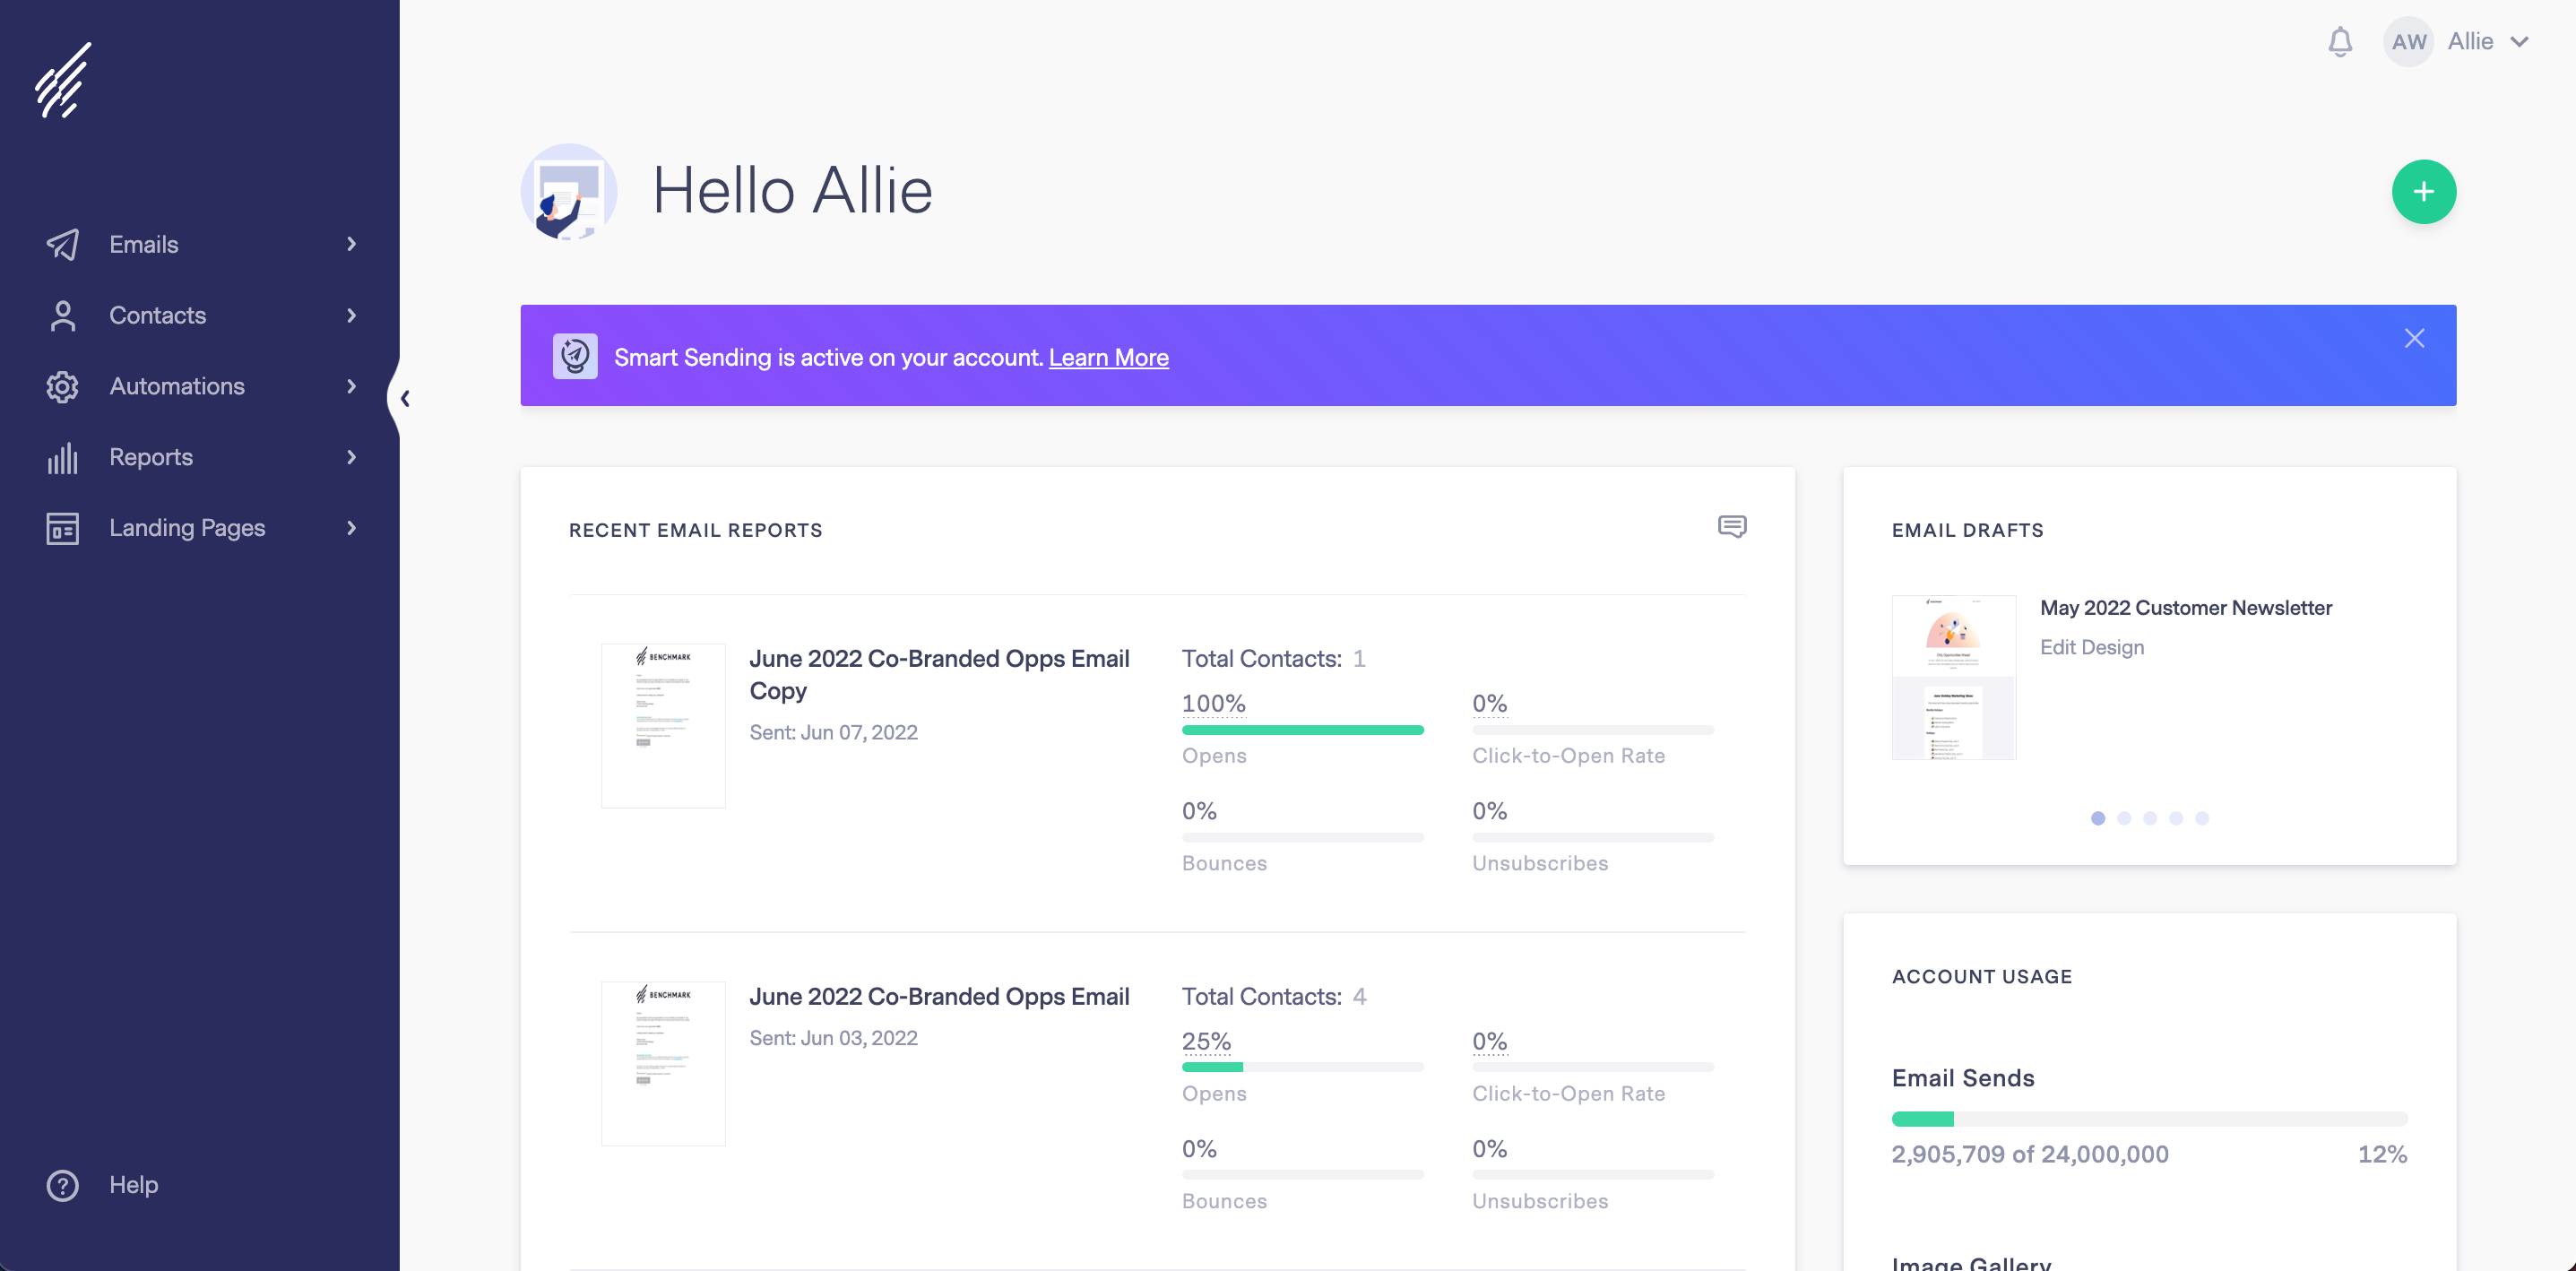Toggle the sidebar collapse arrow
The height and width of the screenshot is (1271, 2576).
406,397
